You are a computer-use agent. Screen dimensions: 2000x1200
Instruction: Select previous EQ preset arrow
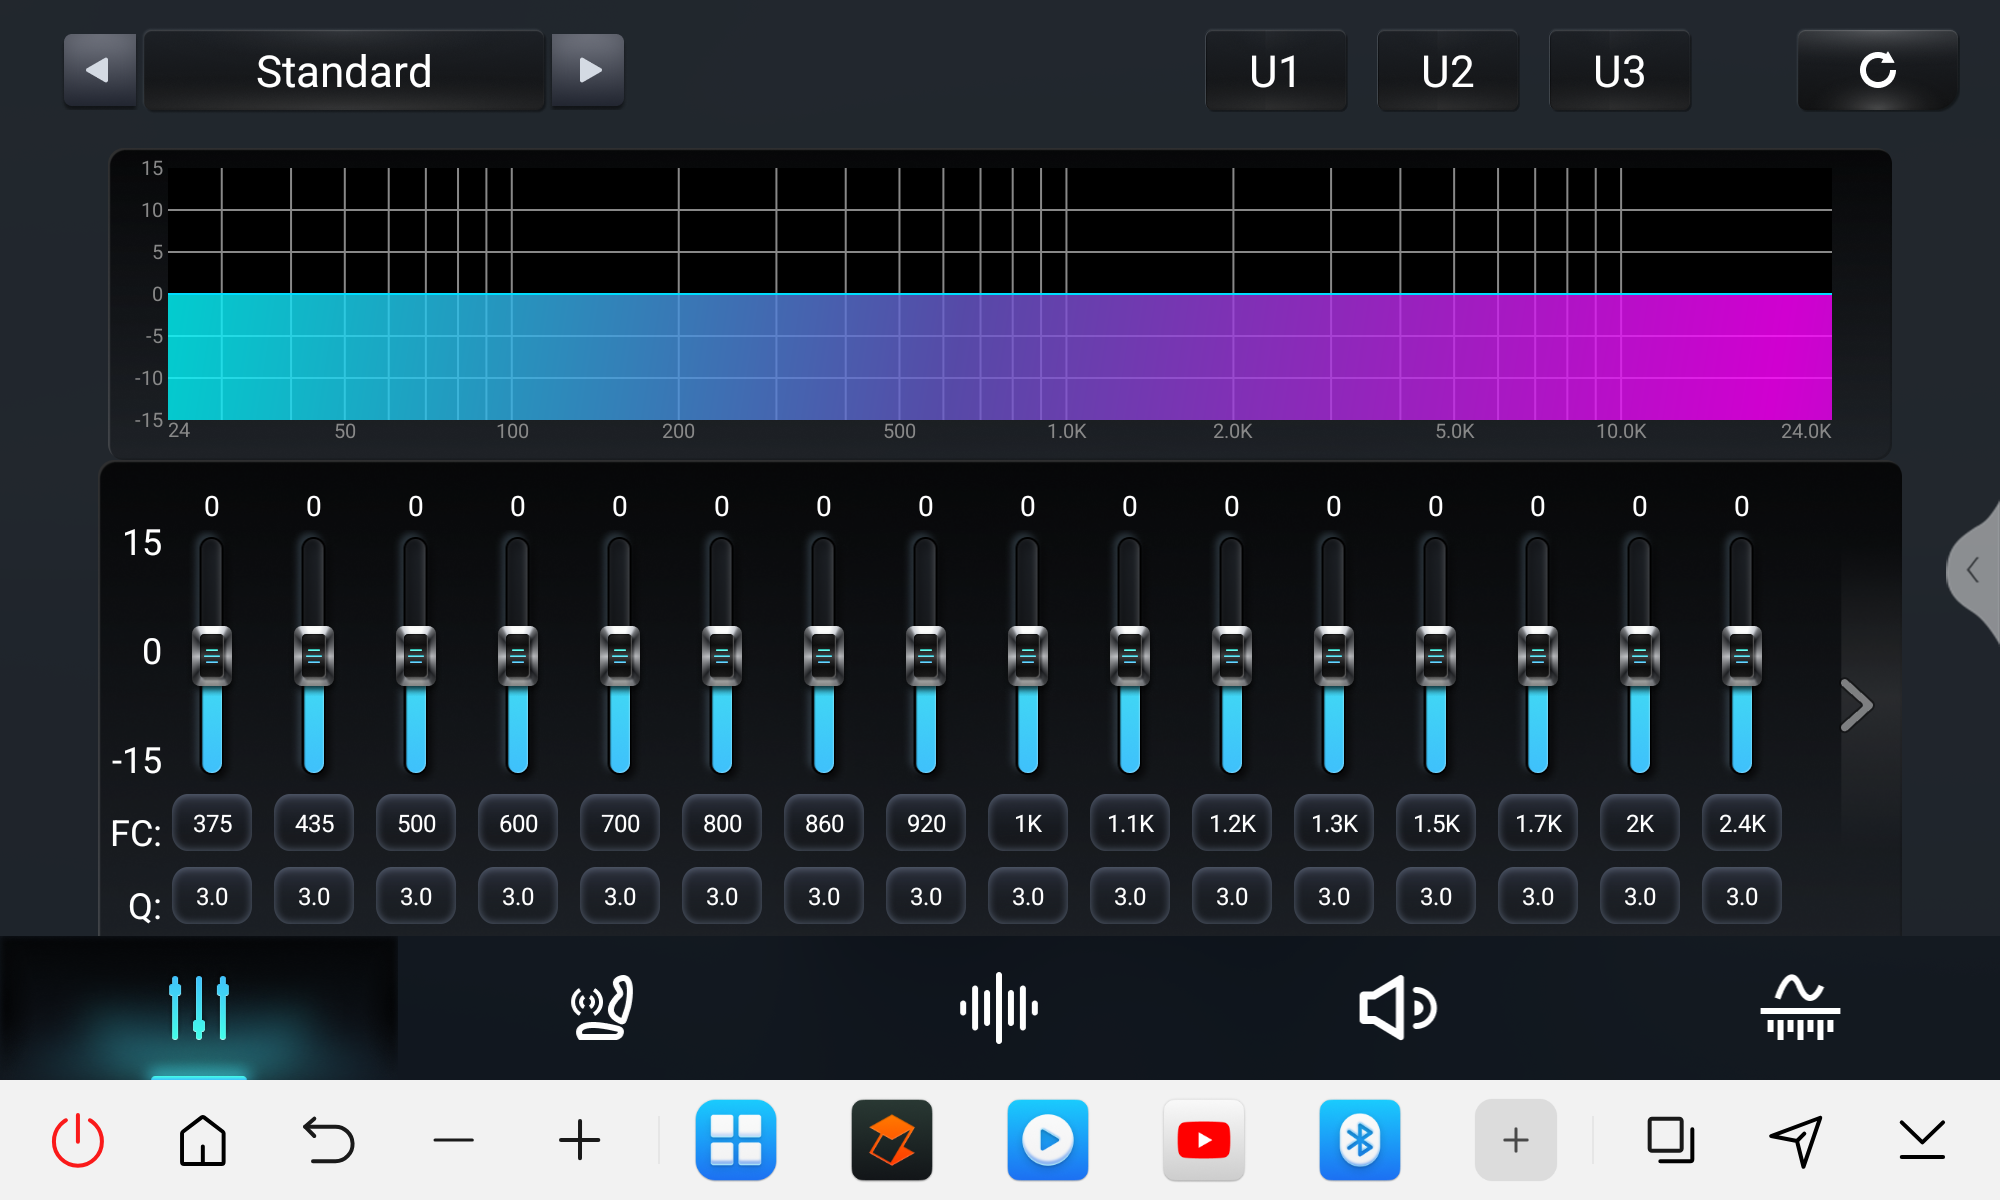(x=99, y=71)
